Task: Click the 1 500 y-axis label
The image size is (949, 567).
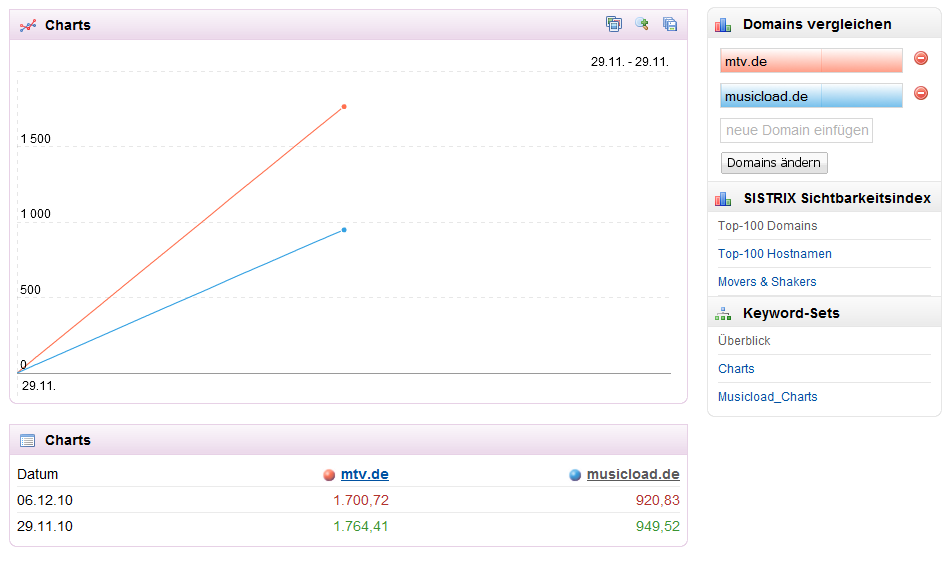Action: point(36,139)
